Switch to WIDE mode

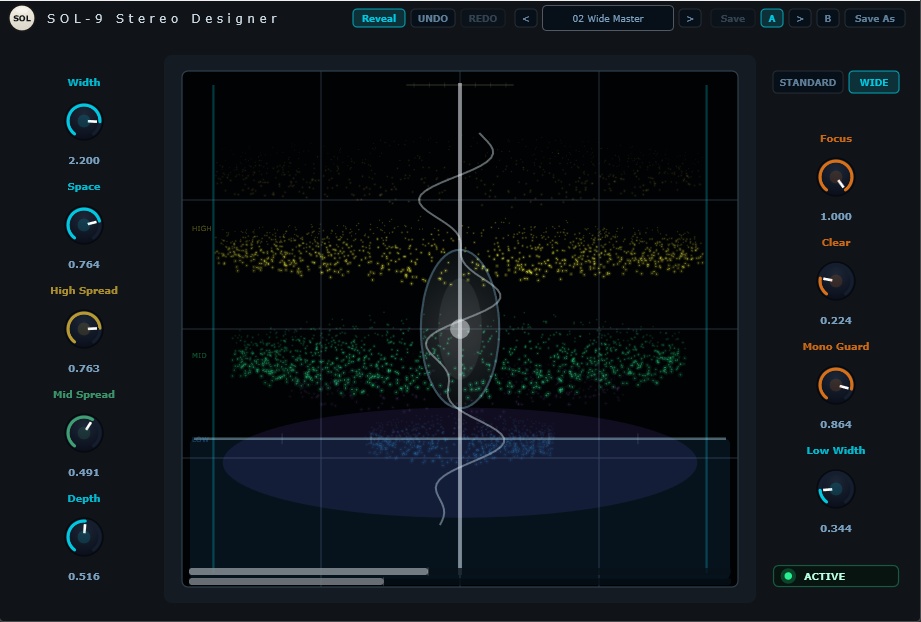874,82
